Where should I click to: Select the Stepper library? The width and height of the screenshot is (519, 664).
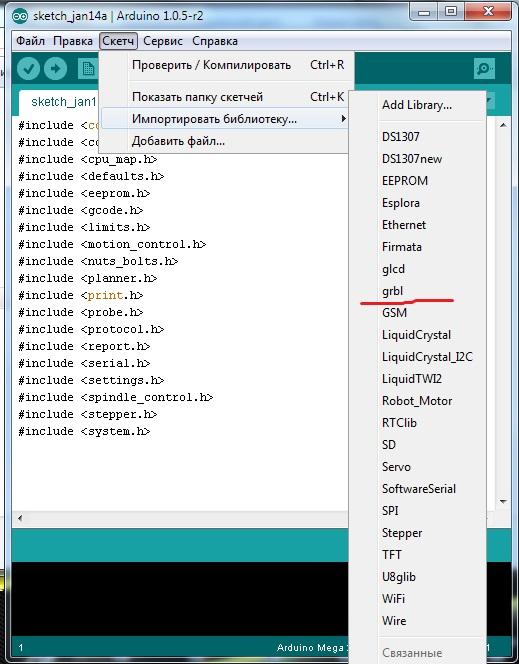[417, 533]
